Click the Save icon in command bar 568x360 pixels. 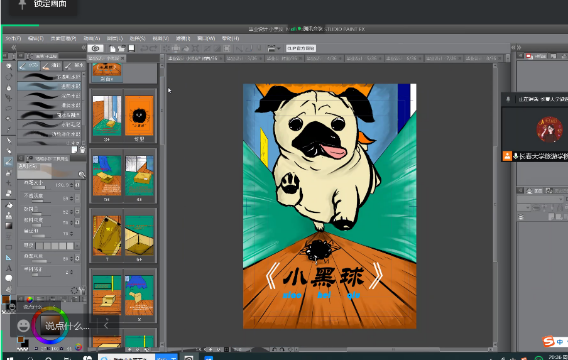[131, 48]
